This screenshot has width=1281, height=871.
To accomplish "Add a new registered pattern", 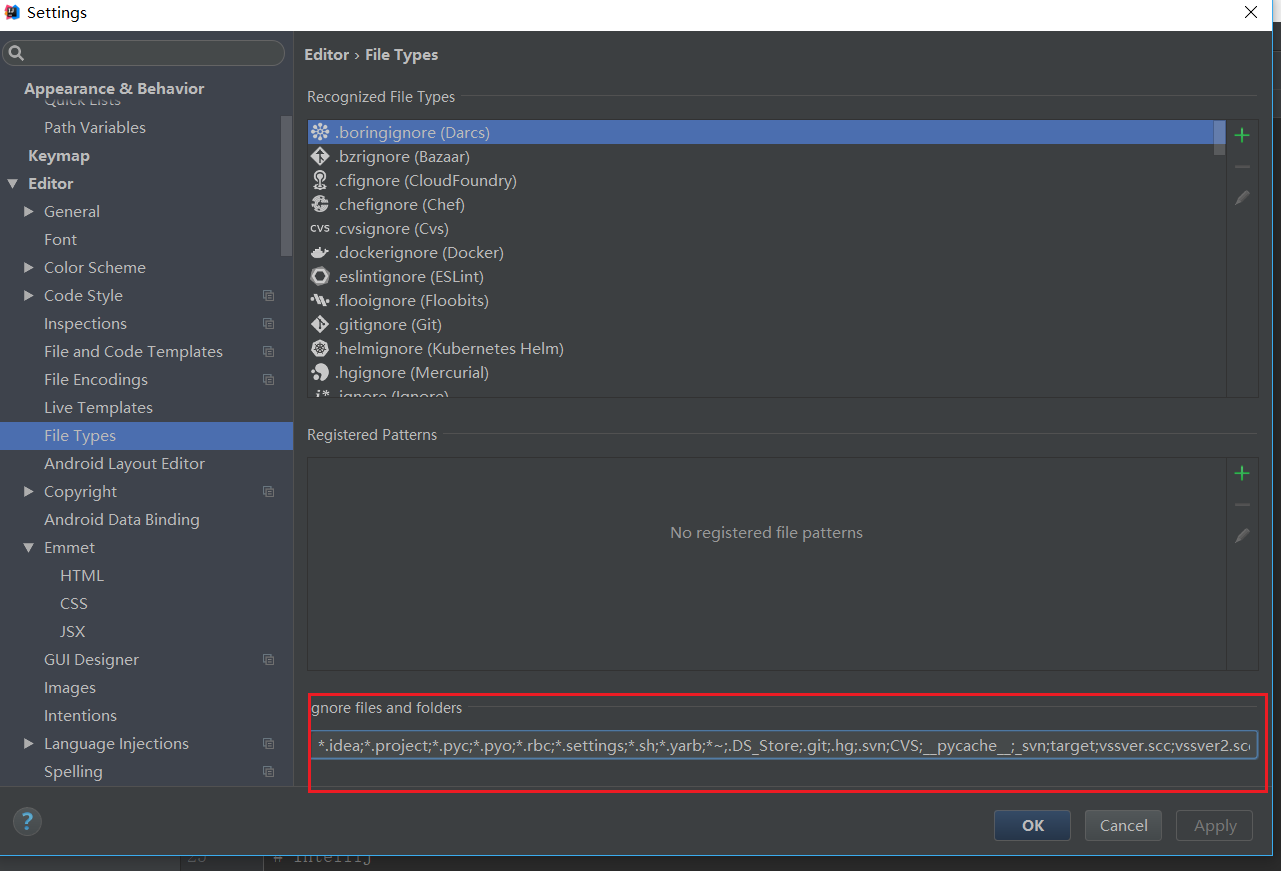I will pyautogui.click(x=1242, y=473).
